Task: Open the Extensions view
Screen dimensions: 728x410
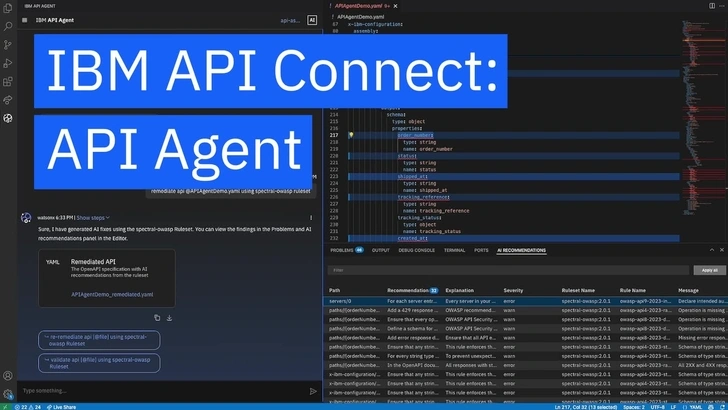Action: tap(8, 82)
